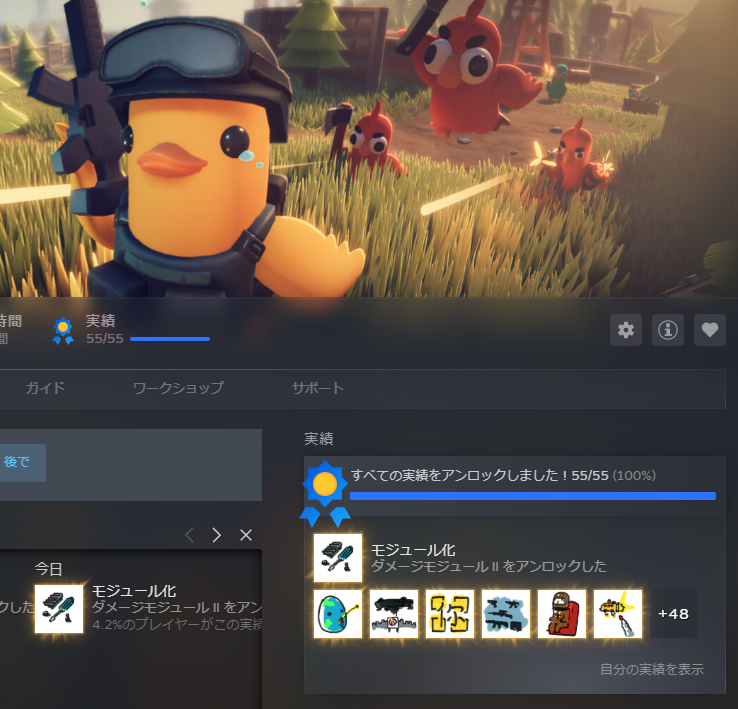The height and width of the screenshot is (709, 738).
Task: Open game settings gear icon
Action: [626, 330]
